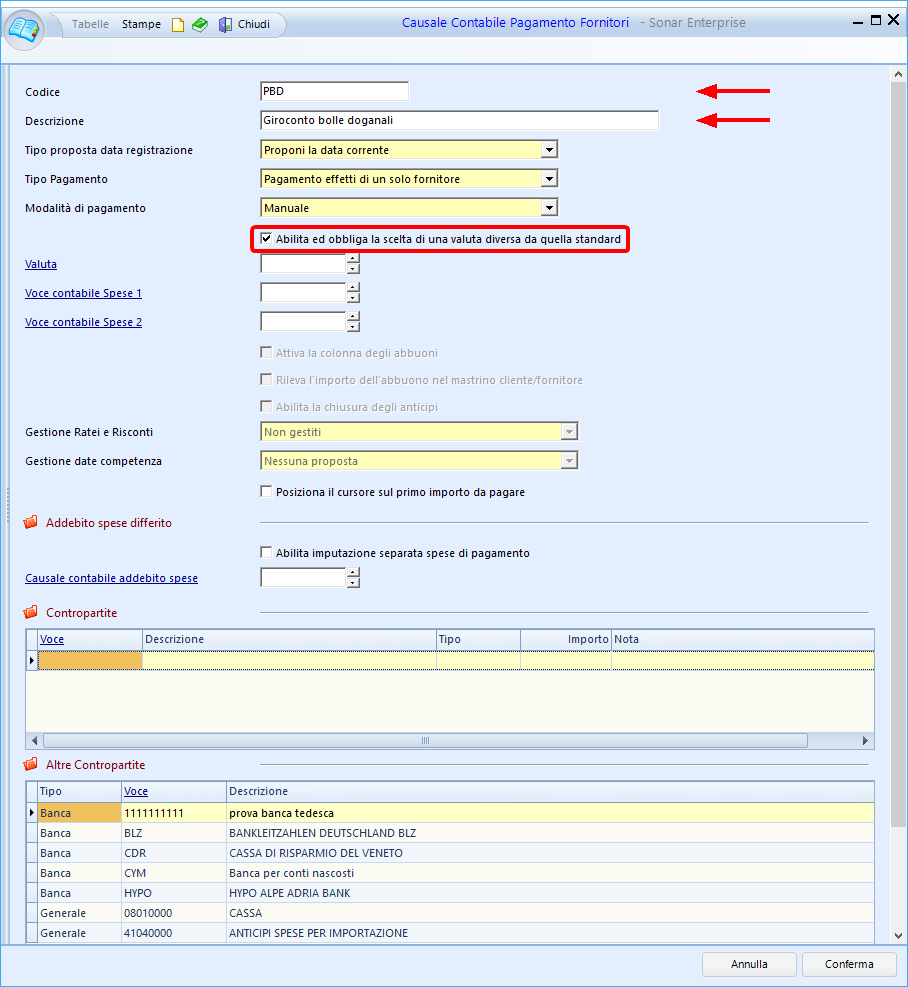The width and height of the screenshot is (908, 987).
Task: Click the Conferma button
Action: (848, 964)
